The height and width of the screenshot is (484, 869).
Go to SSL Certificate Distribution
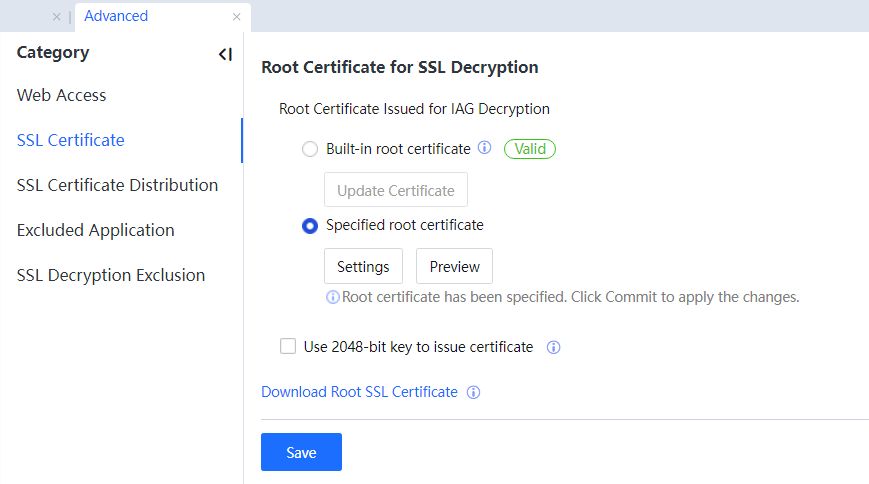[117, 185]
